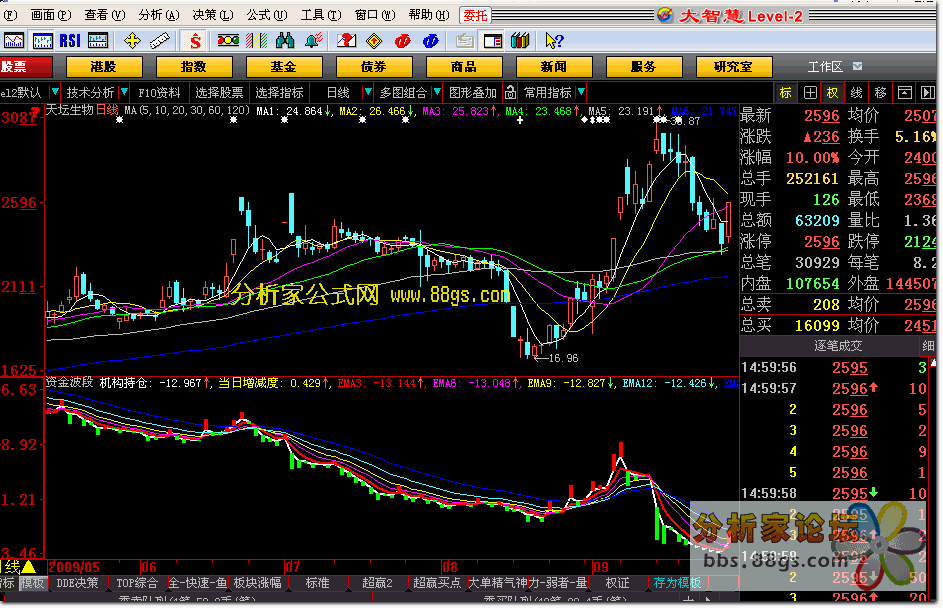
Task: Click the 存为模板 save template tab
Action: (677, 582)
